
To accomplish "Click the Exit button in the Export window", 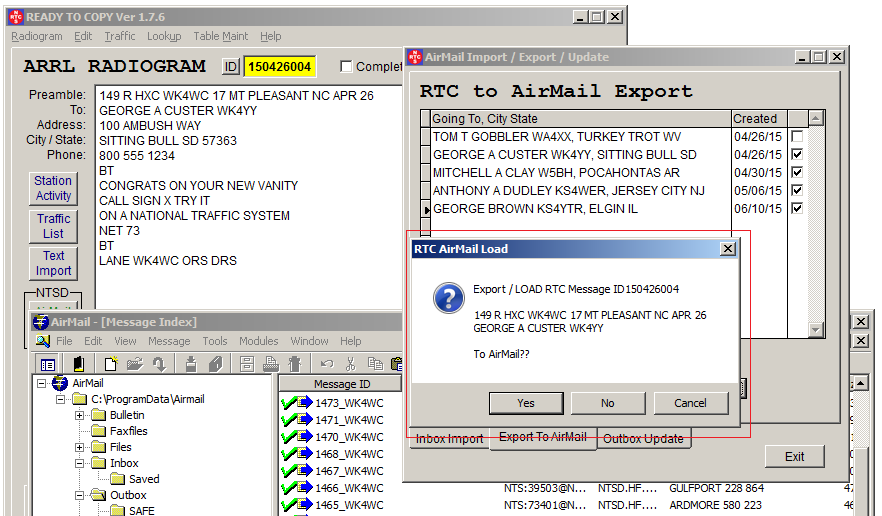I will coord(794,456).
